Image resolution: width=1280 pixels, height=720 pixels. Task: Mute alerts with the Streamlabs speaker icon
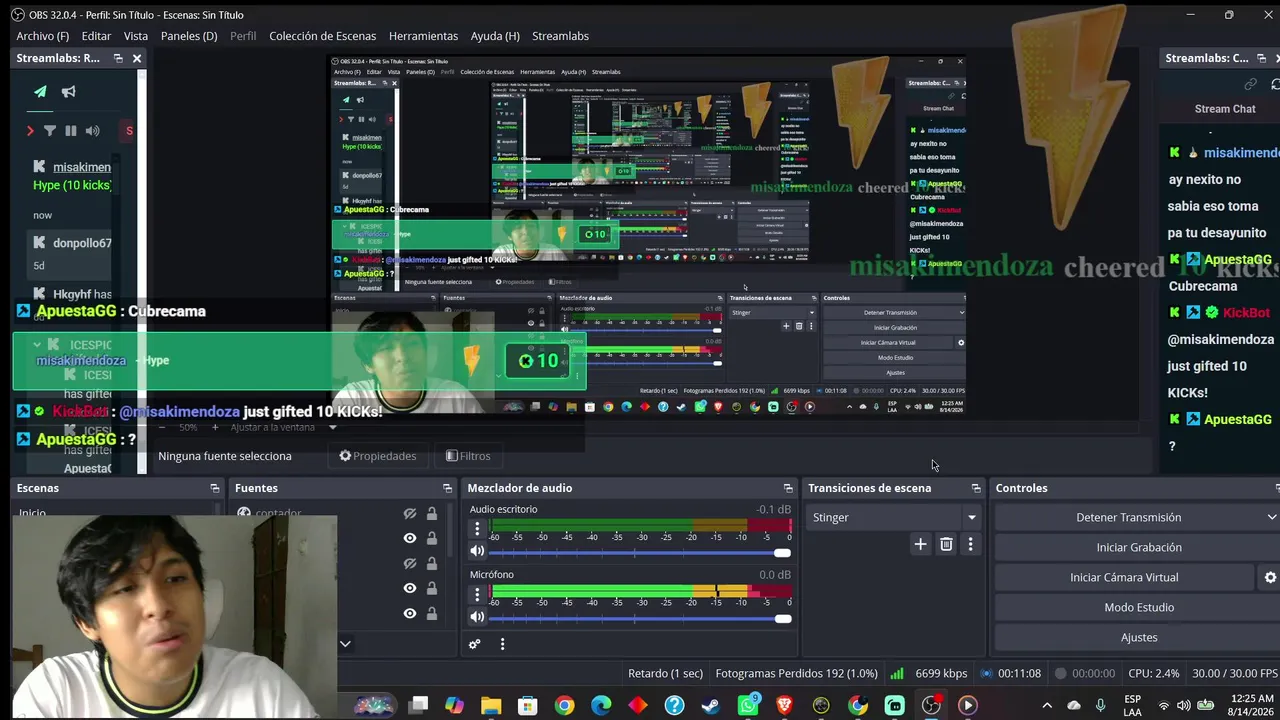click(93, 131)
